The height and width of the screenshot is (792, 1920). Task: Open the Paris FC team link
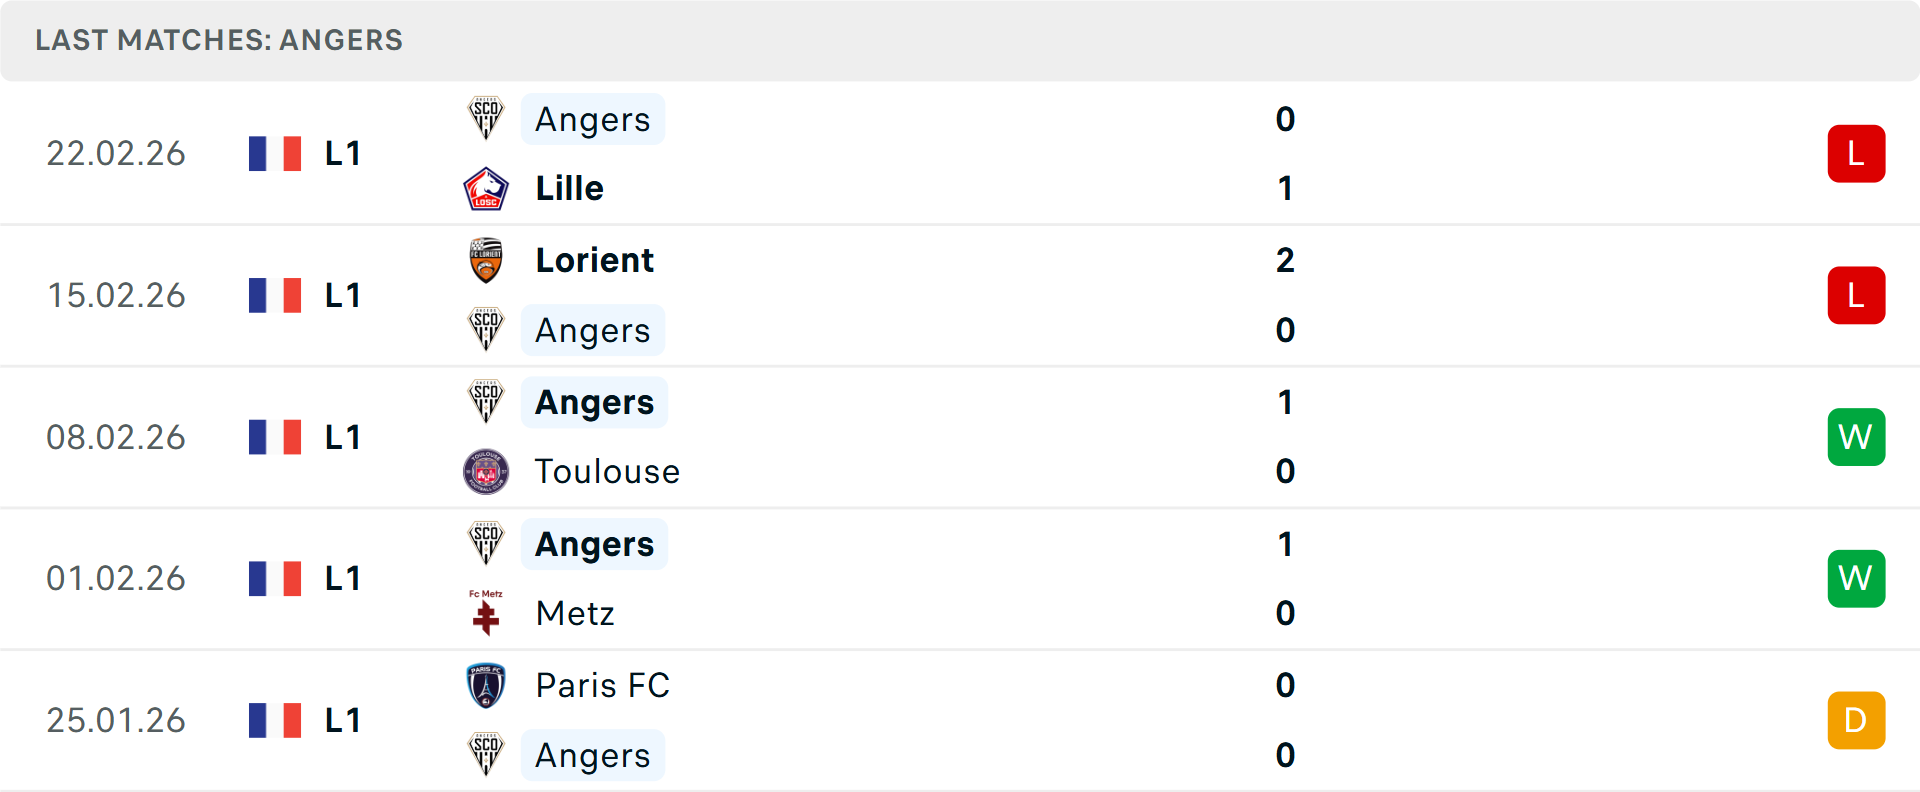pyautogui.click(x=602, y=685)
